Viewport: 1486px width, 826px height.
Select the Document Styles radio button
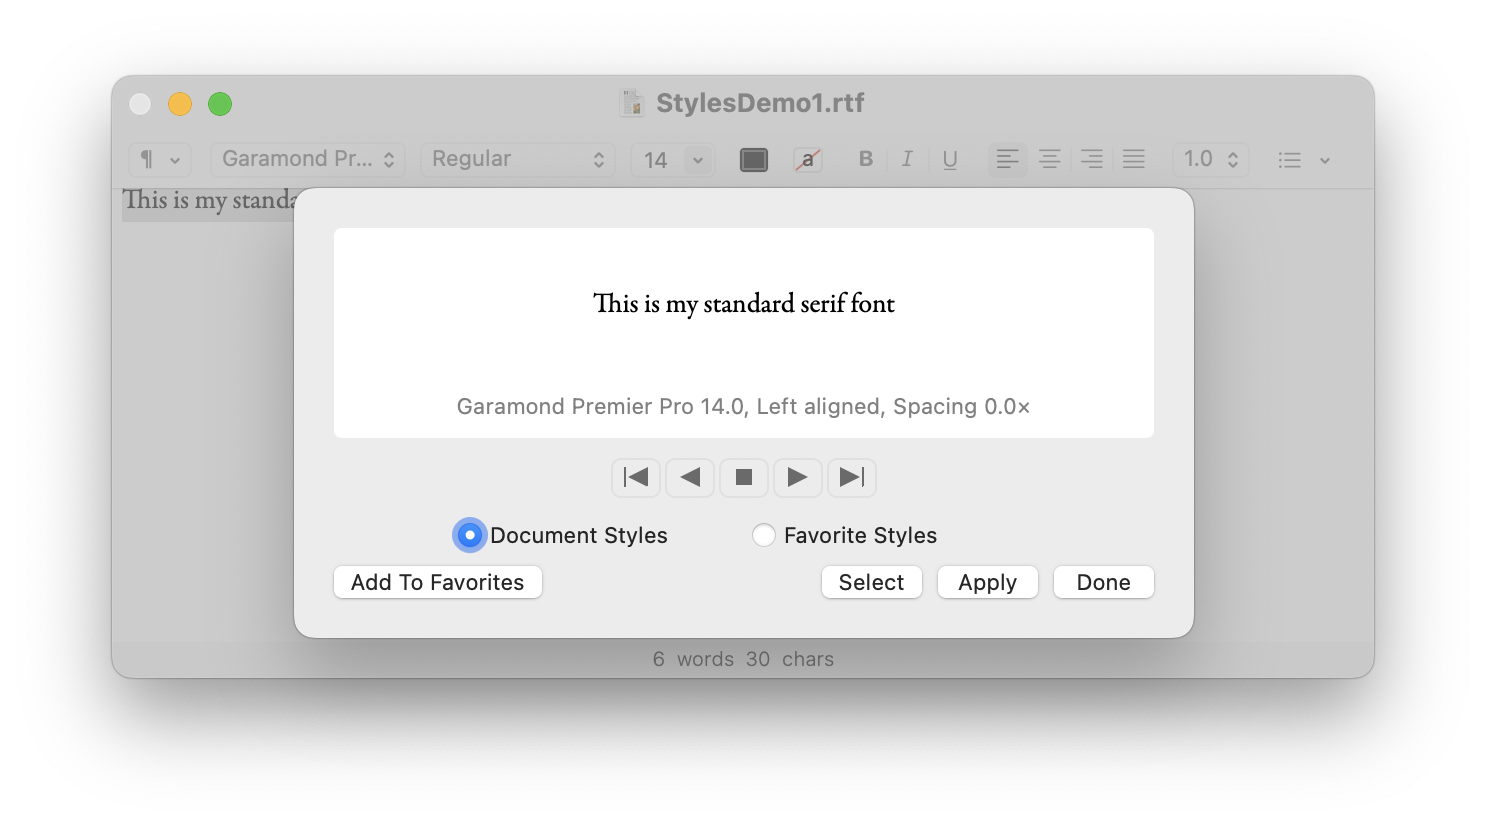(469, 535)
